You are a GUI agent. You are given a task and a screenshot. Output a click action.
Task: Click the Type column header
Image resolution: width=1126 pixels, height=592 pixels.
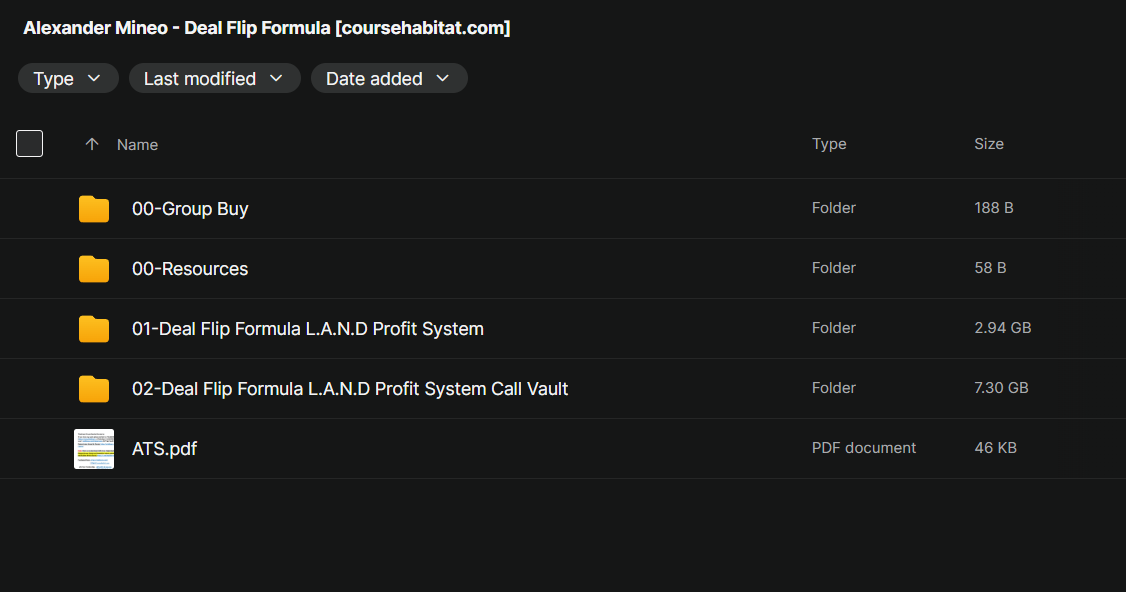click(829, 144)
